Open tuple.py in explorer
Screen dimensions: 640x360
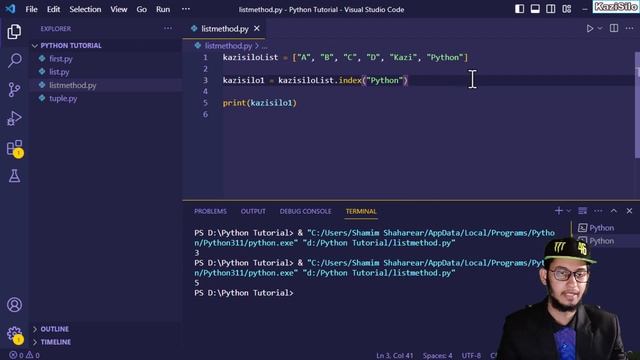pyautogui.click(x=63, y=98)
